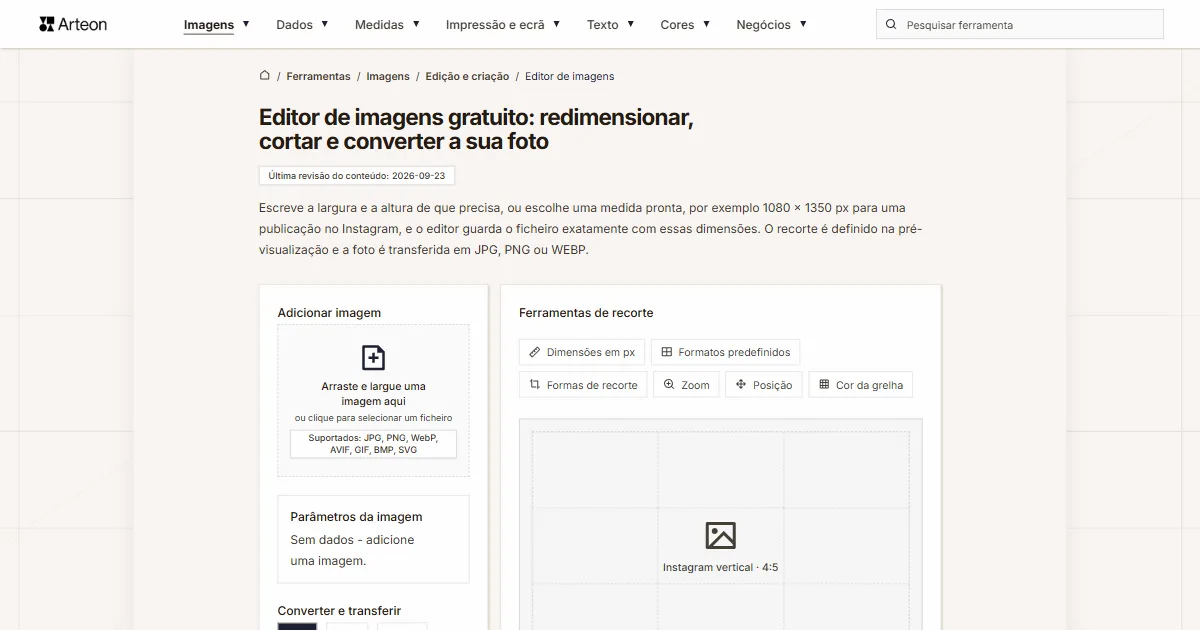Focus the Pesquisar ferramenta search field
Screen dimensions: 1200x630
(1020, 24)
